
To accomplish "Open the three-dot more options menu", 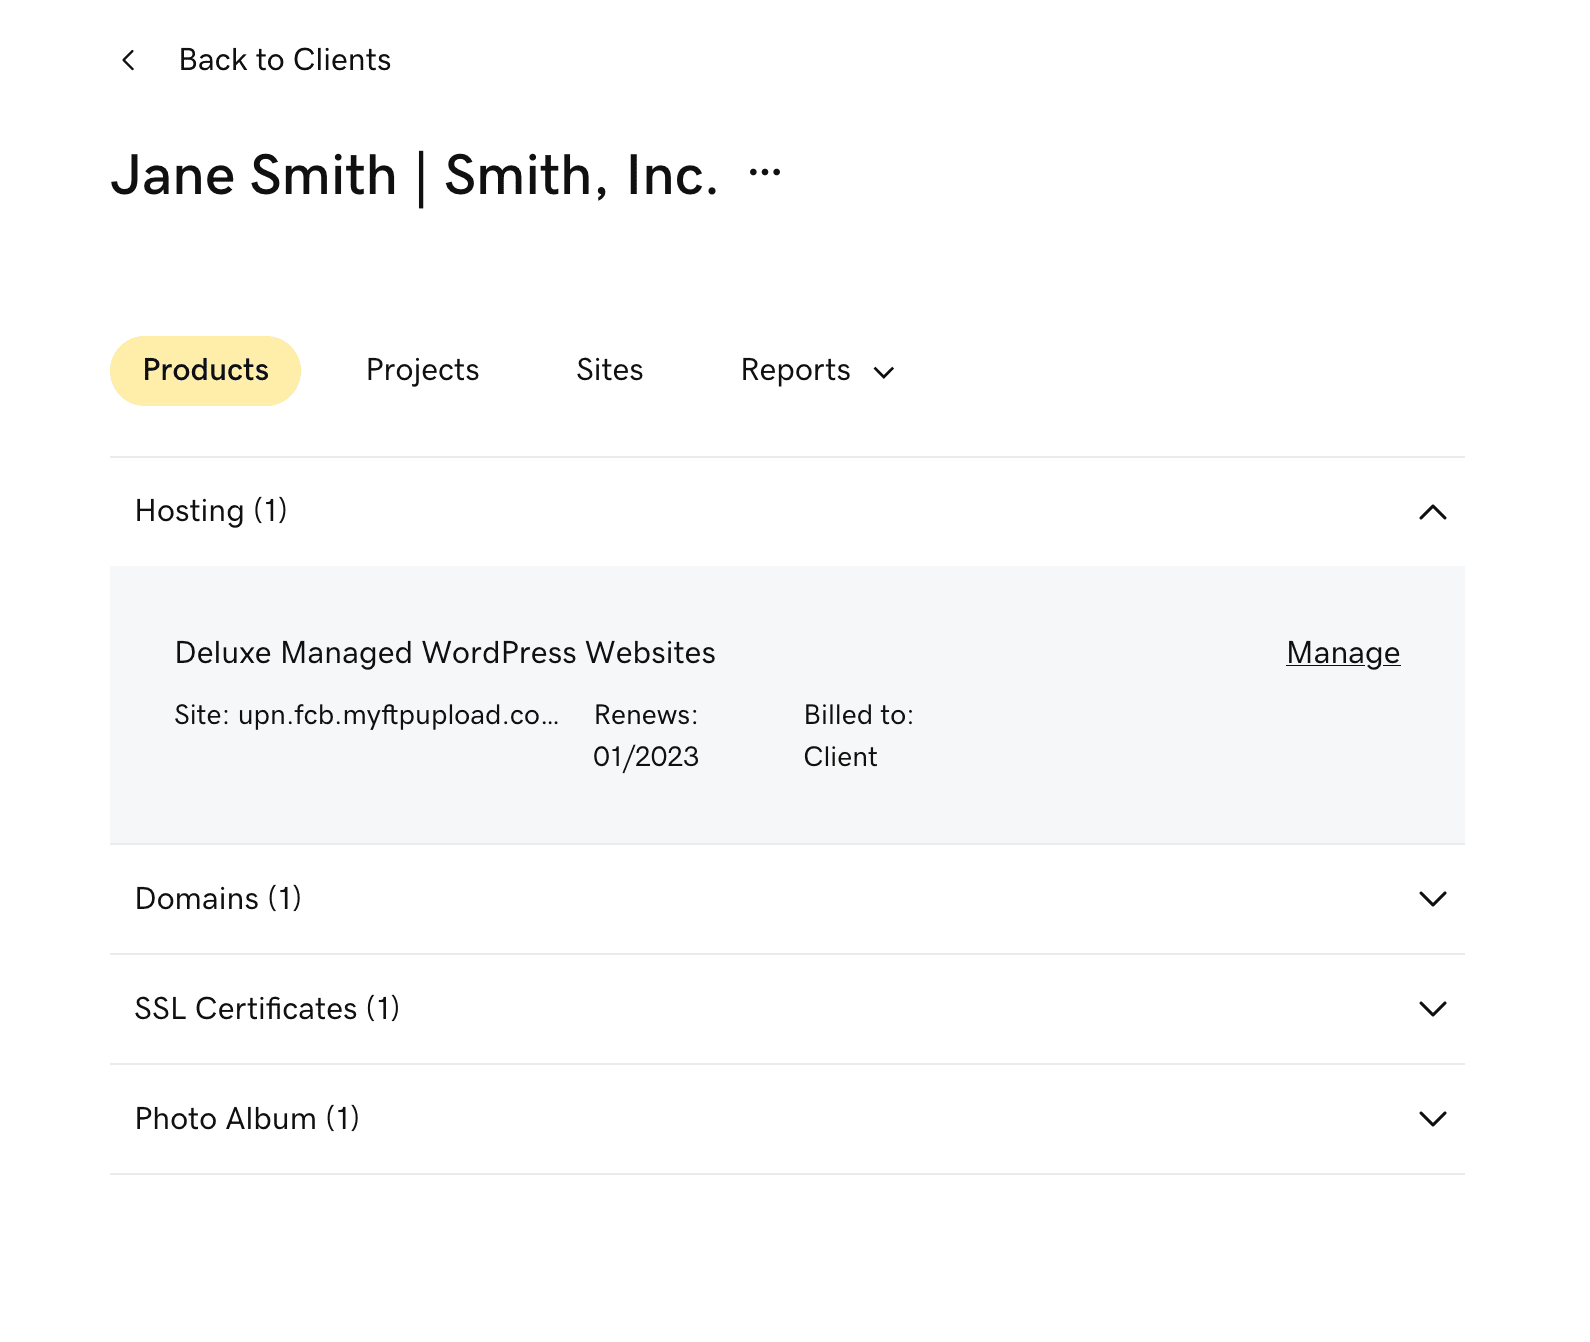I will tap(765, 173).
